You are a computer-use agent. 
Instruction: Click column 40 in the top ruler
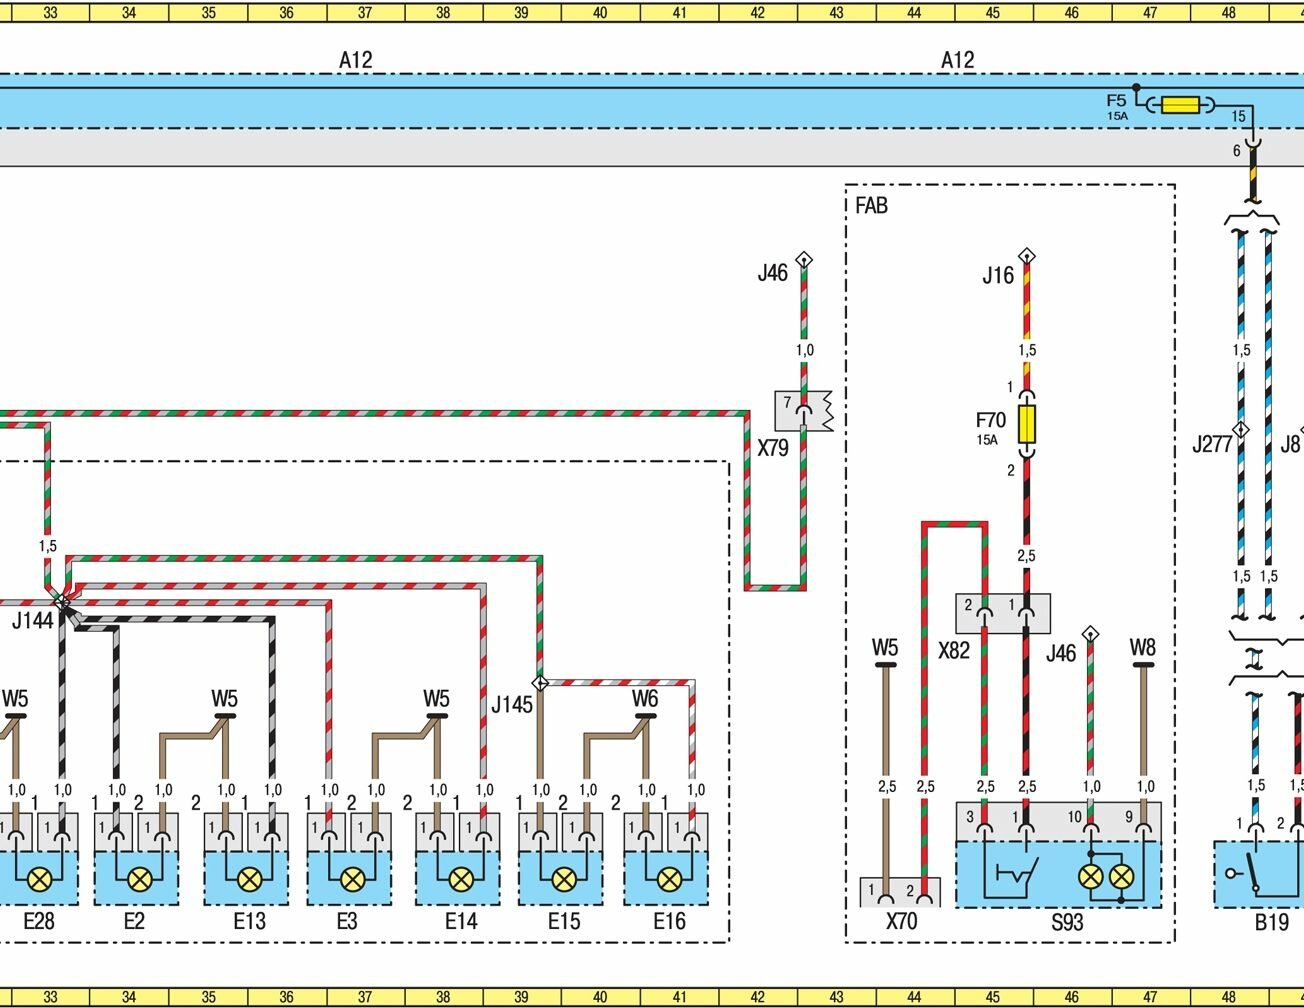point(600,12)
